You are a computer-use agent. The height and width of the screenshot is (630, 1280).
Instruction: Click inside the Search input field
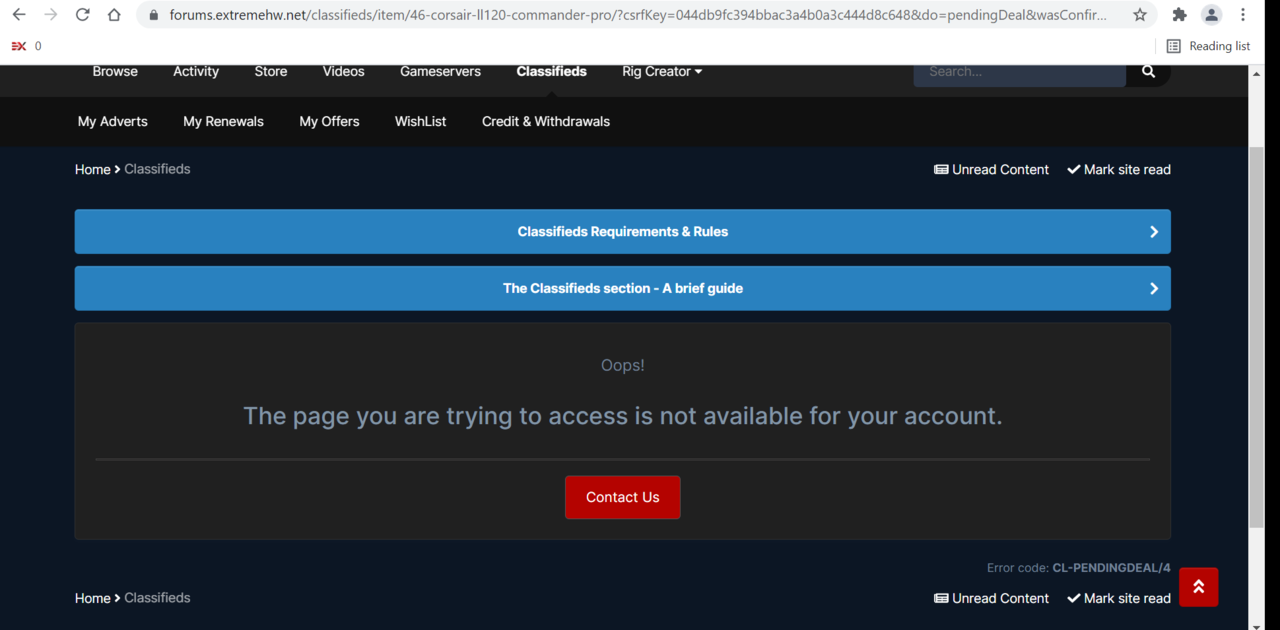(x=1019, y=71)
